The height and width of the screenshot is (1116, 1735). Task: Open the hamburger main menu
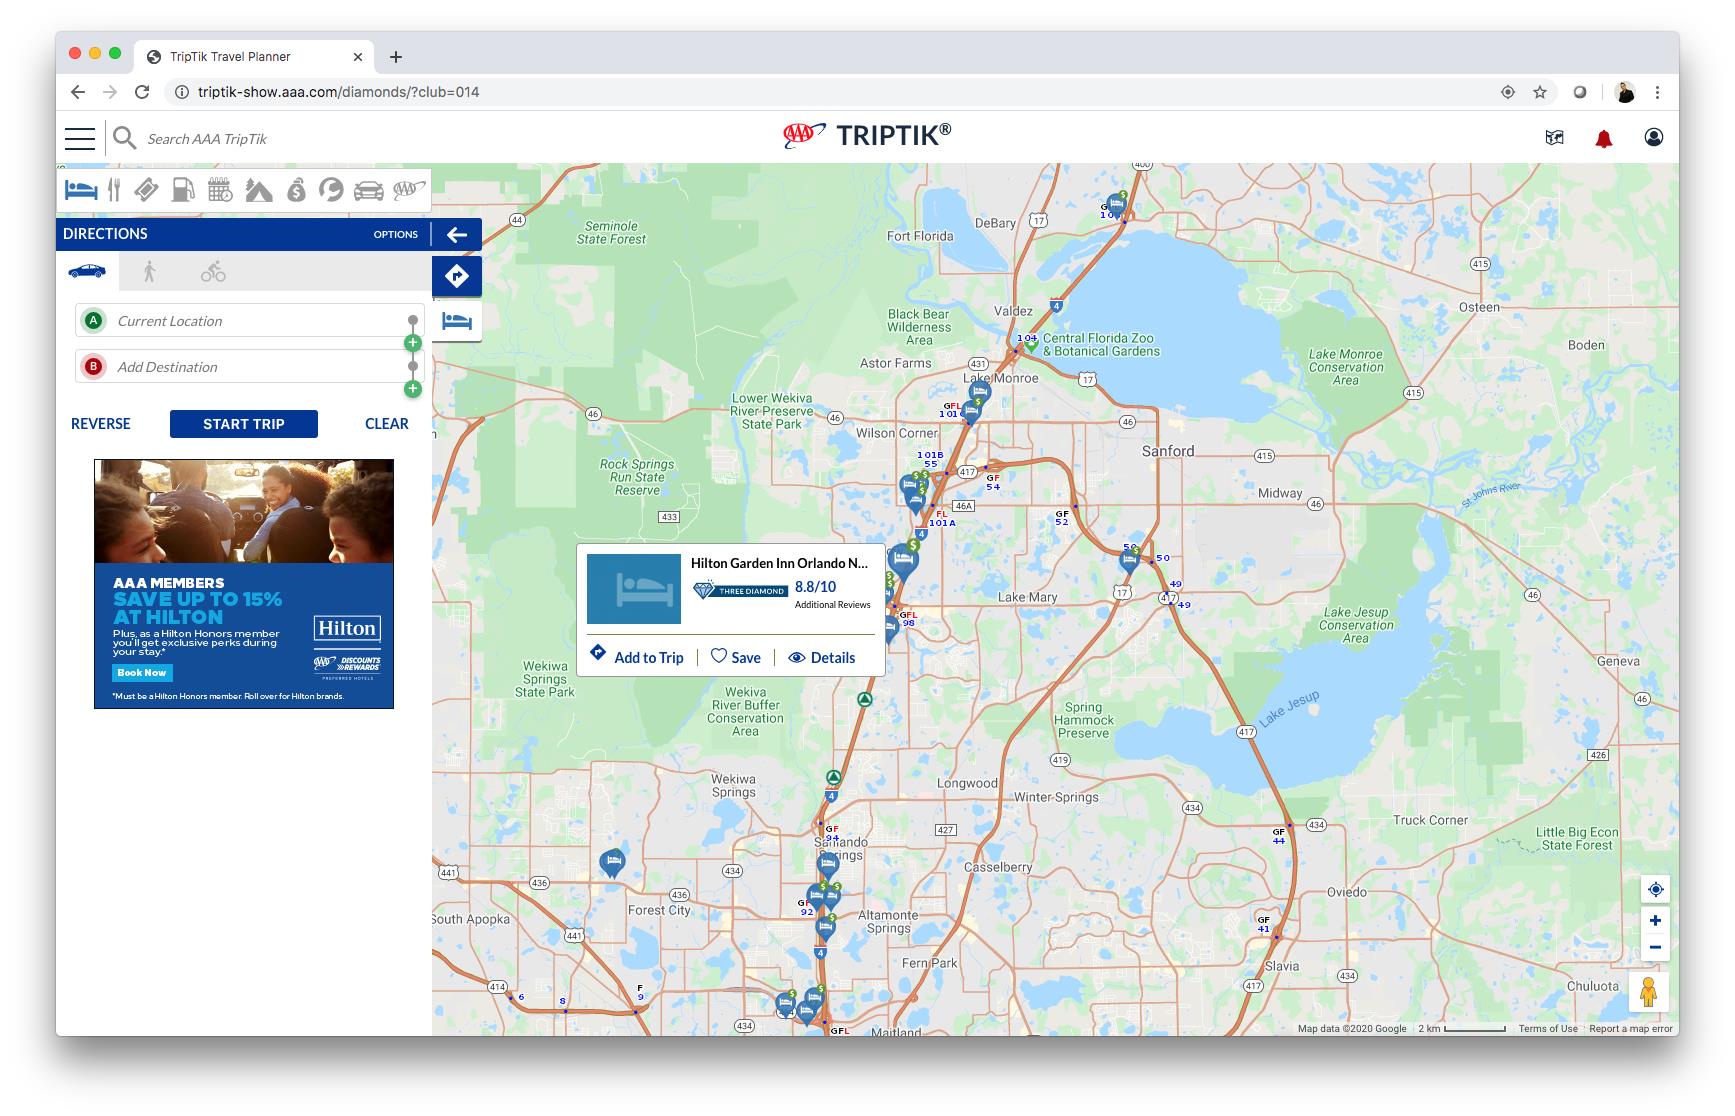coord(80,138)
